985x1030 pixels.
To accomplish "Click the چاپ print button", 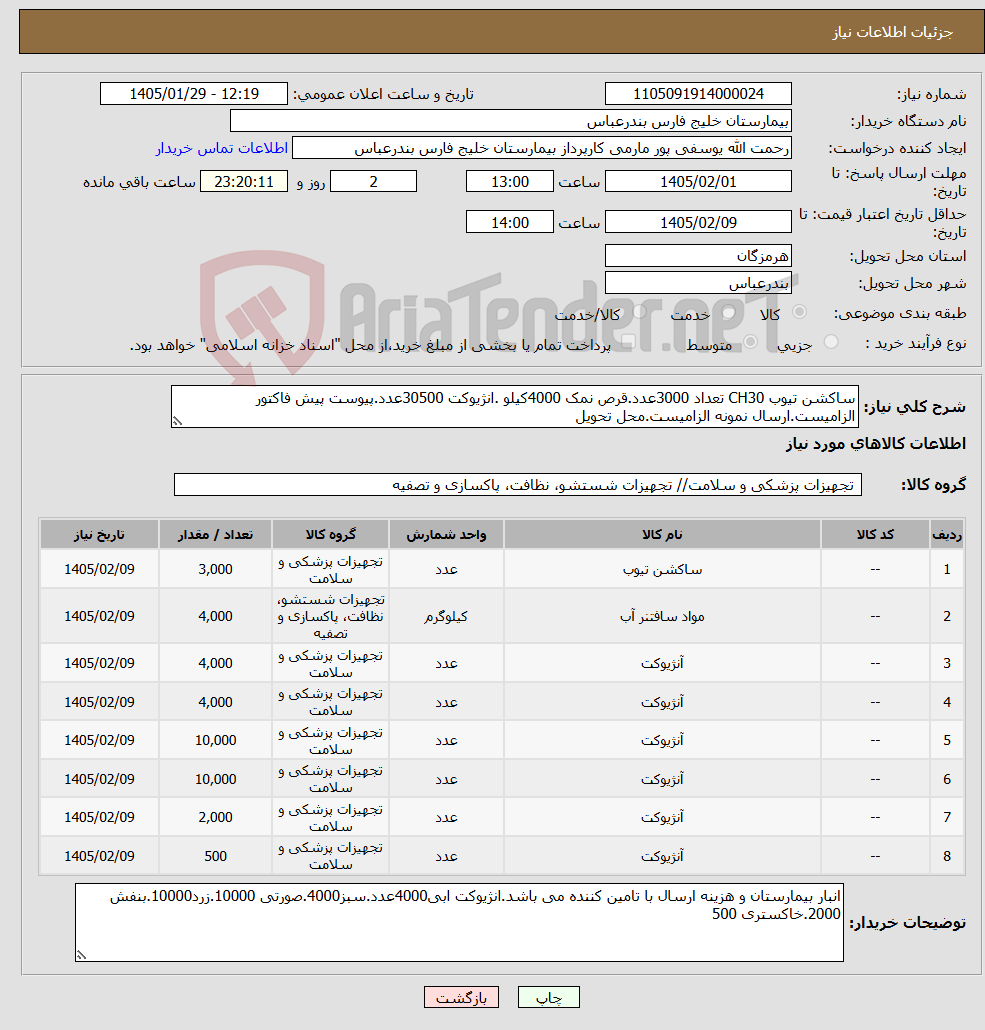I will [x=549, y=997].
